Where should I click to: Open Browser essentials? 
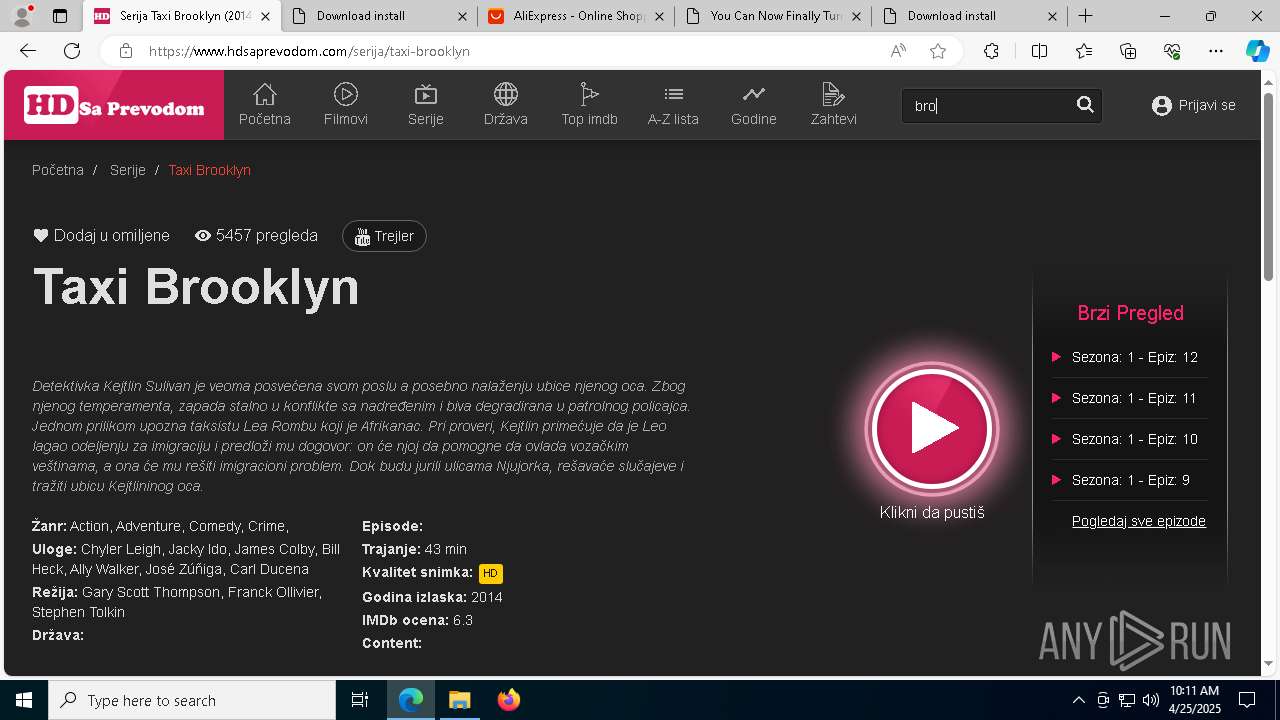point(1172,51)
